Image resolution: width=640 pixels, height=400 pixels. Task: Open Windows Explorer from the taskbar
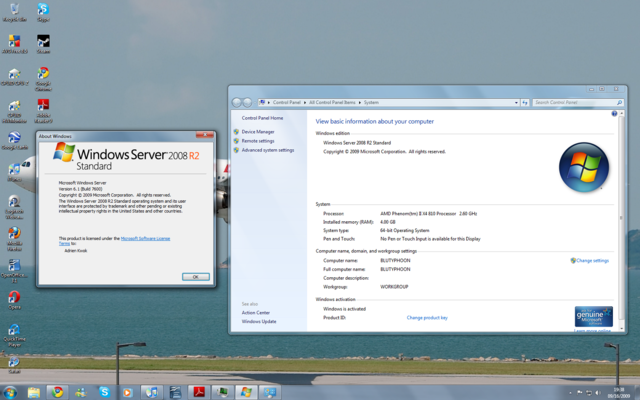tap(34, 392)
